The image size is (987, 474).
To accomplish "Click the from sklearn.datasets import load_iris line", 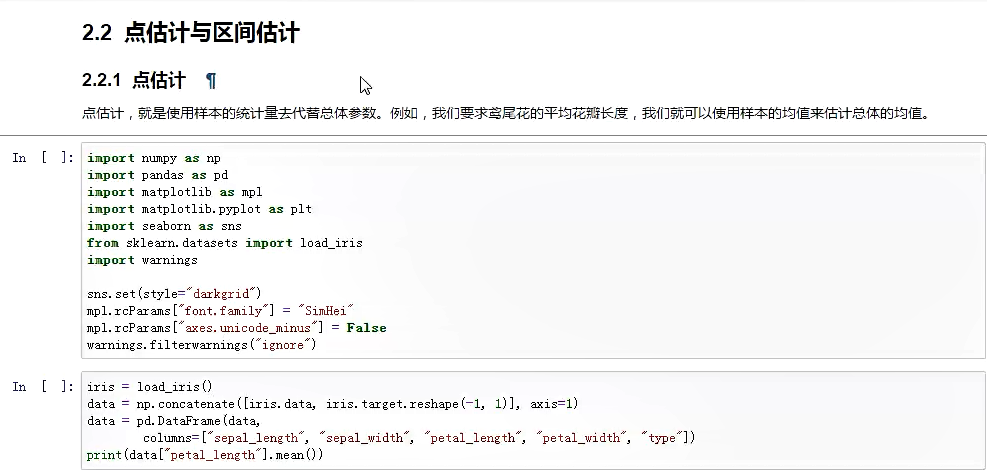I will coord(224,243).
